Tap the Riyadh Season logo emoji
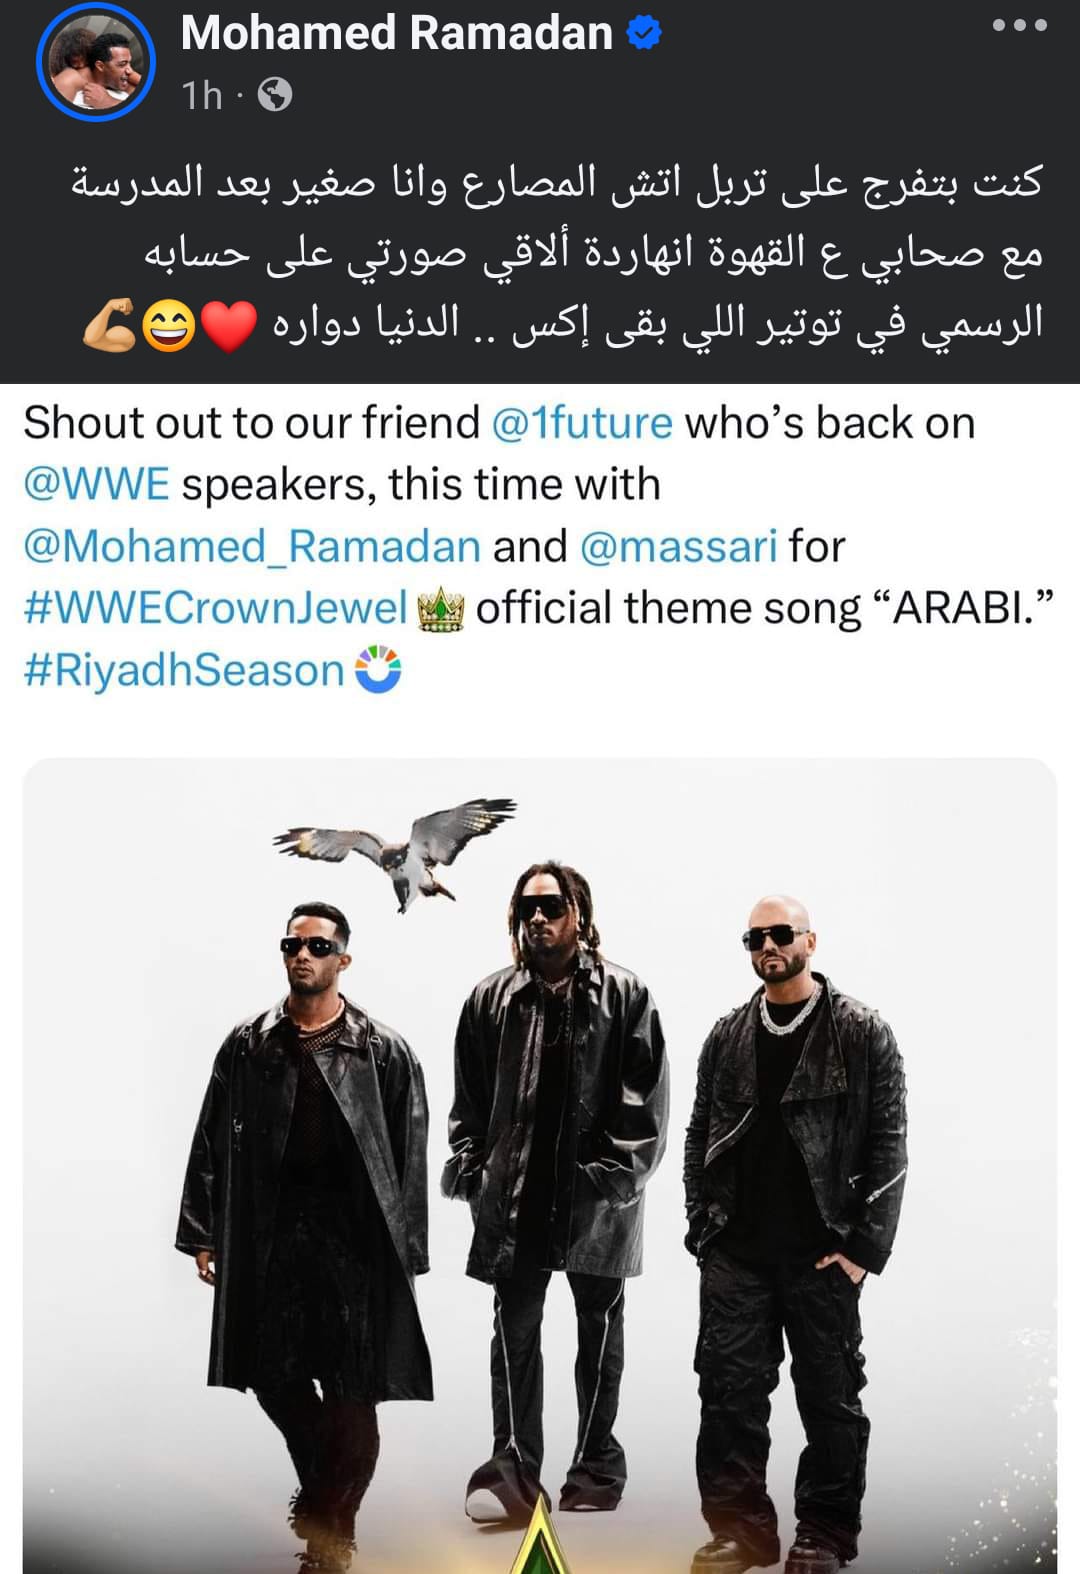The image size is (1080, 1574). 377,670
